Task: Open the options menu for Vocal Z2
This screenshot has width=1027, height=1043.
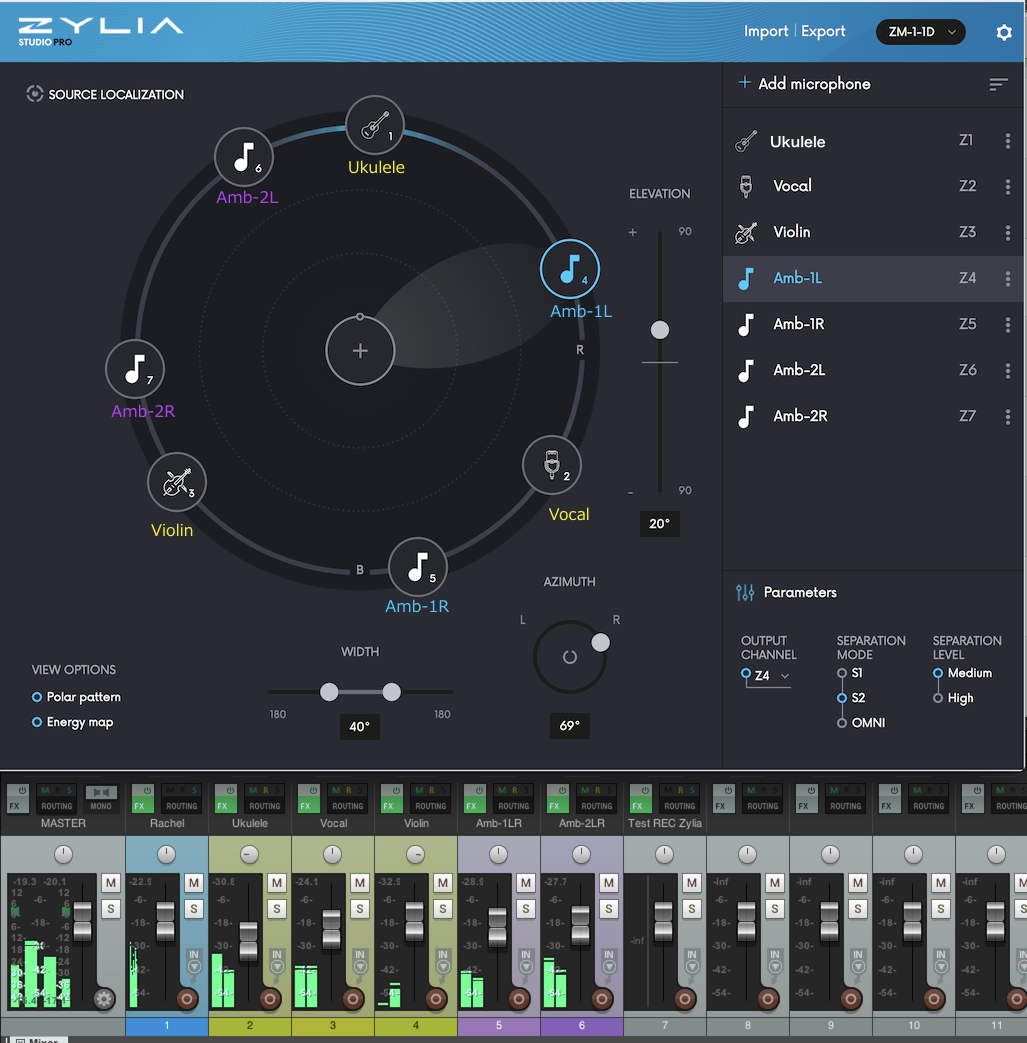Action: point(1008,187)
